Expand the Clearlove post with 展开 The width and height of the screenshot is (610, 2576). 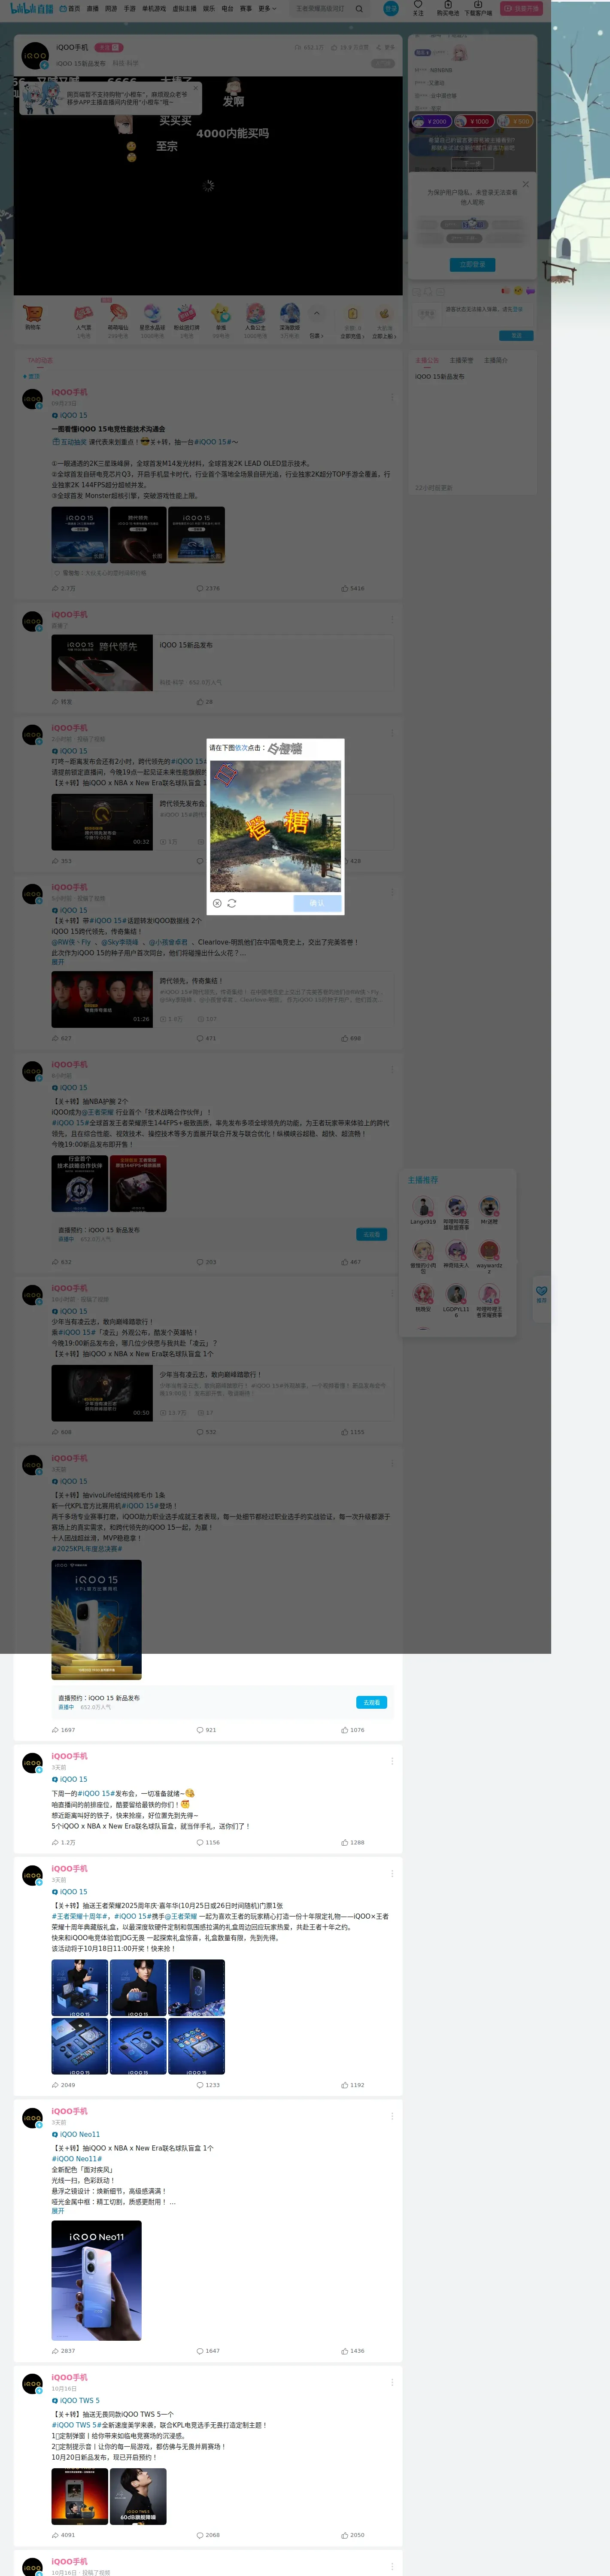pos(58,962)
